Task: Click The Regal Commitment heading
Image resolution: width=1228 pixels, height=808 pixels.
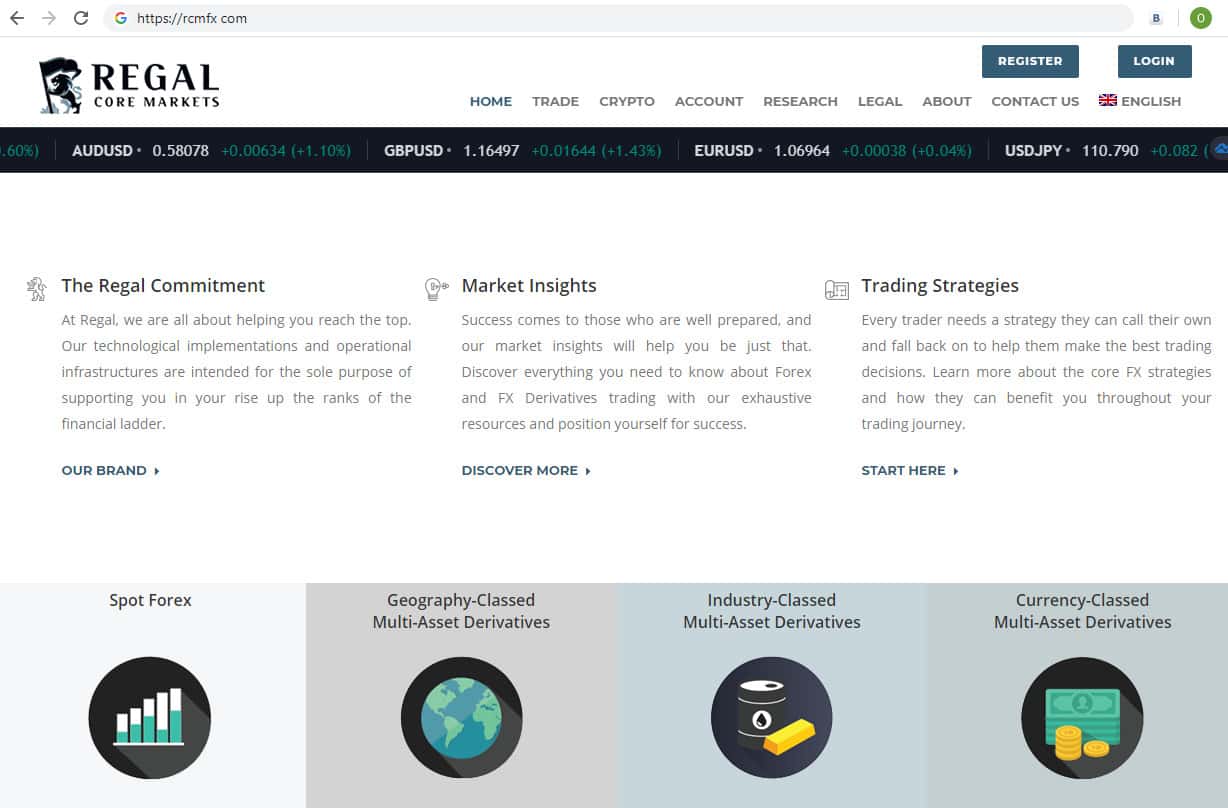Action: coord(163,286)
